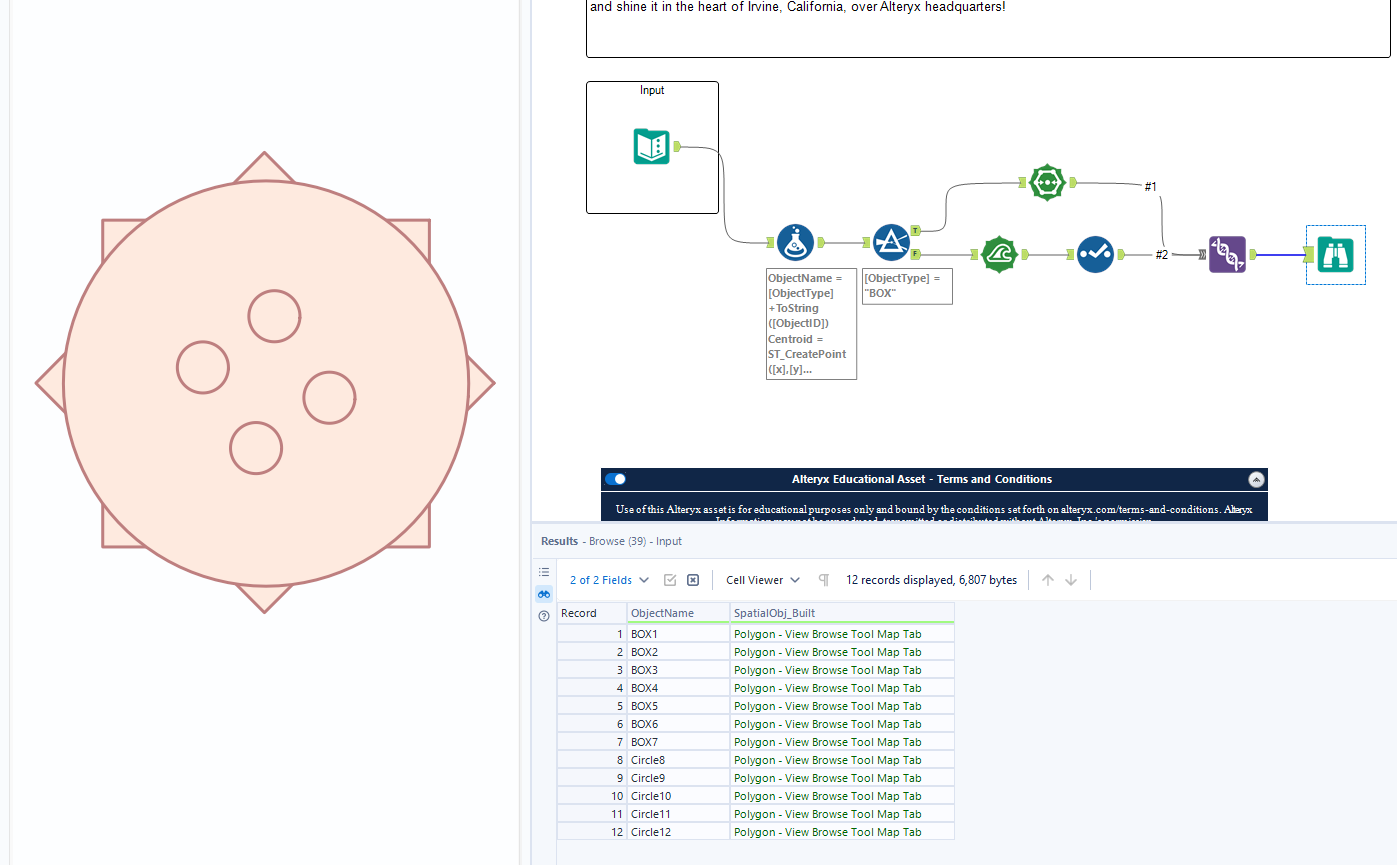
Task: Click the green Buffer spatial tool
Action: pyautogui.click(x=1046, y=183)
